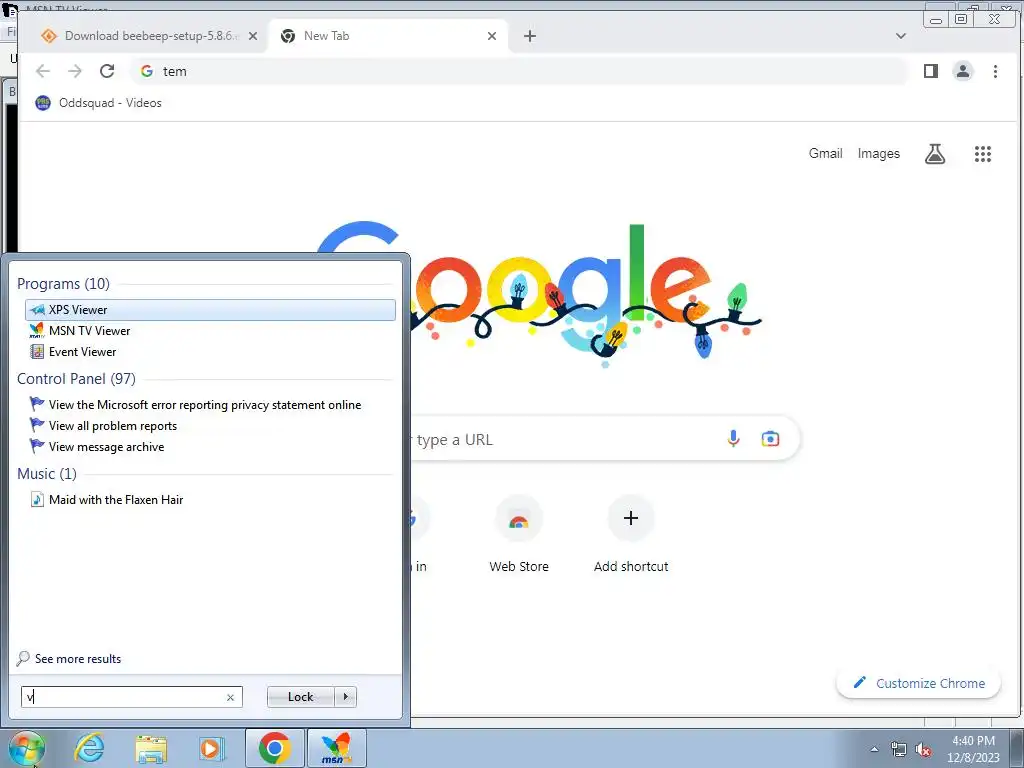The height and width of the screenshot is (768, 1024).
Task: Launch Windows Media Player from taskbar
Action: pos(212,748)
